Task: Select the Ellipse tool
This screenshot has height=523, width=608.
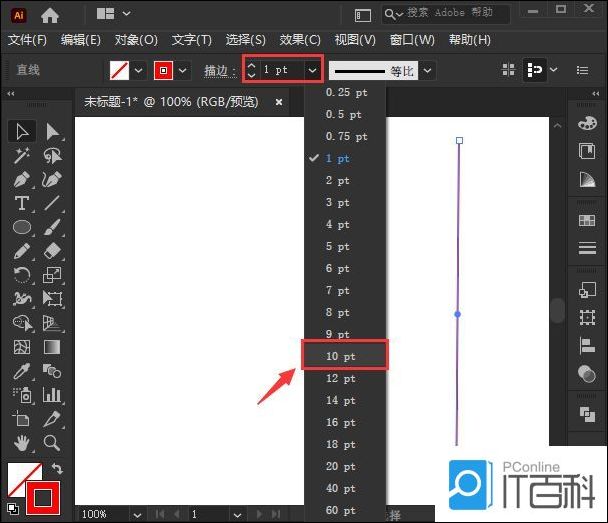Action: click(22, 227)
